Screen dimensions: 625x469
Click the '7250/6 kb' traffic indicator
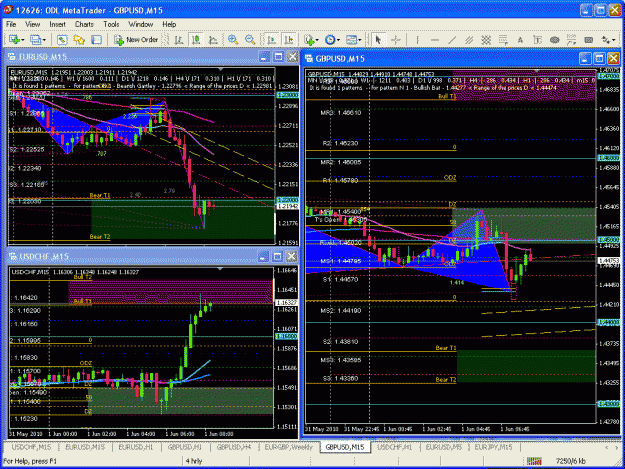571,461
